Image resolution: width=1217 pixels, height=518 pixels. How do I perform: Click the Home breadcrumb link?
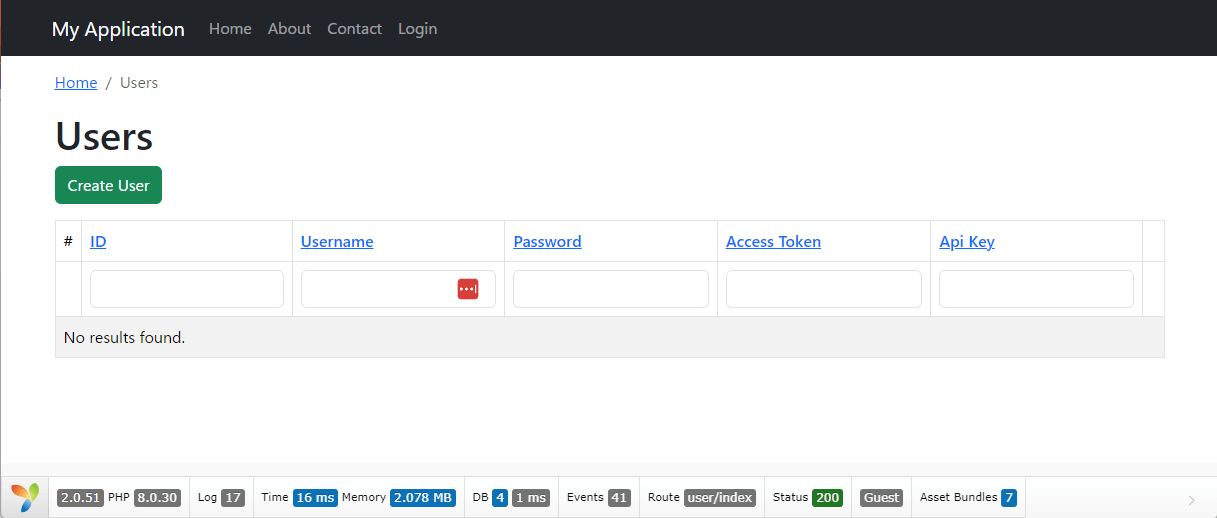coord(76,83)
